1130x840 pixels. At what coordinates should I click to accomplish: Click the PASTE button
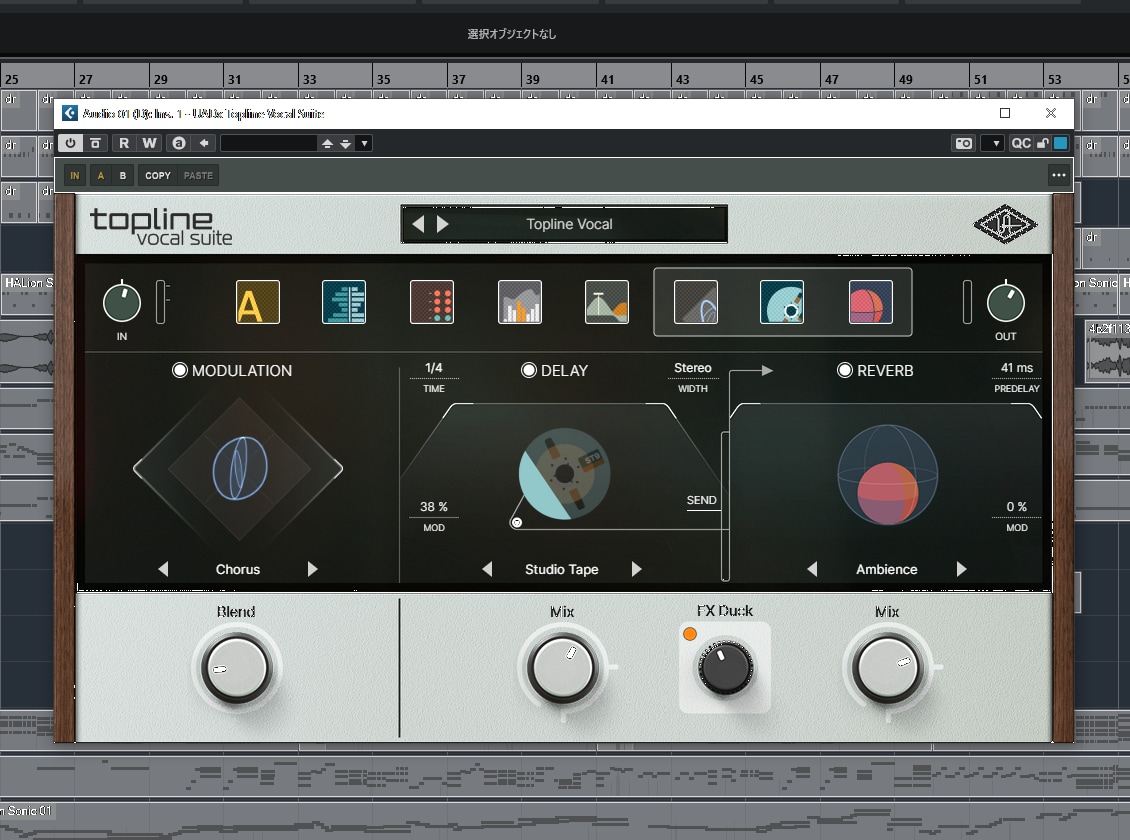(x=198, y=175)
